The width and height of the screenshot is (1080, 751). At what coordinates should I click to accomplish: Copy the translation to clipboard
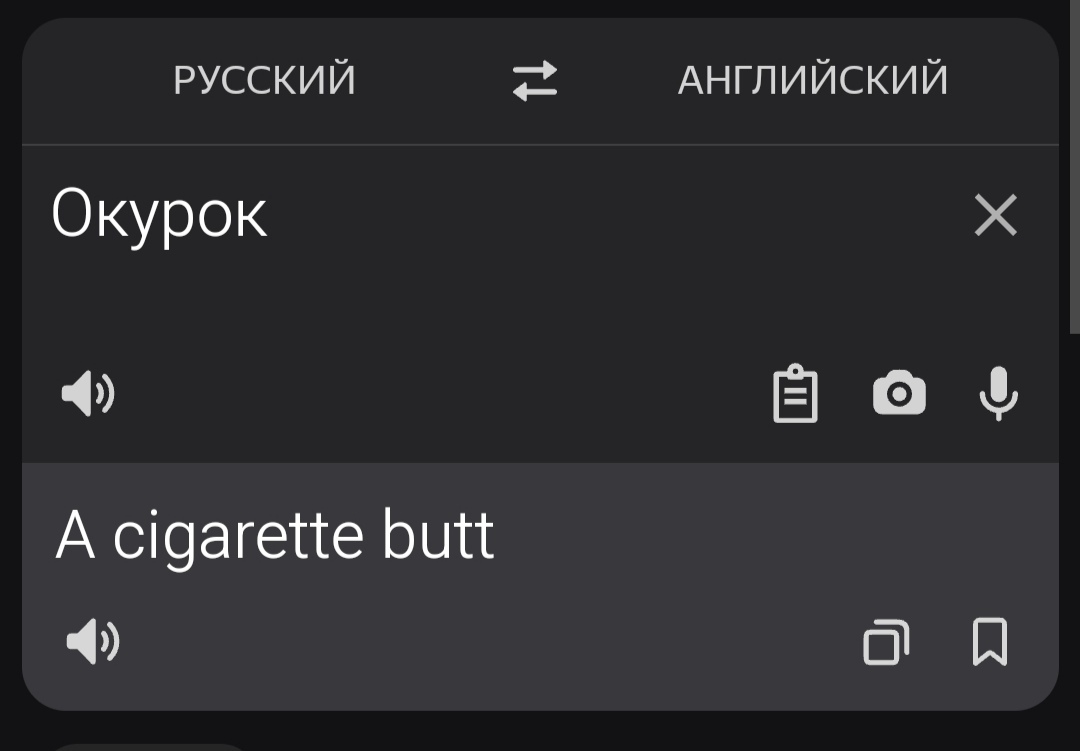tap(886, 642)
